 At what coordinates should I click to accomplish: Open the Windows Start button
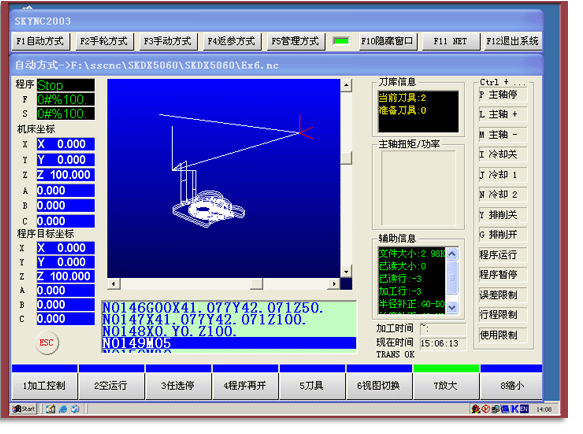(24, 409)
